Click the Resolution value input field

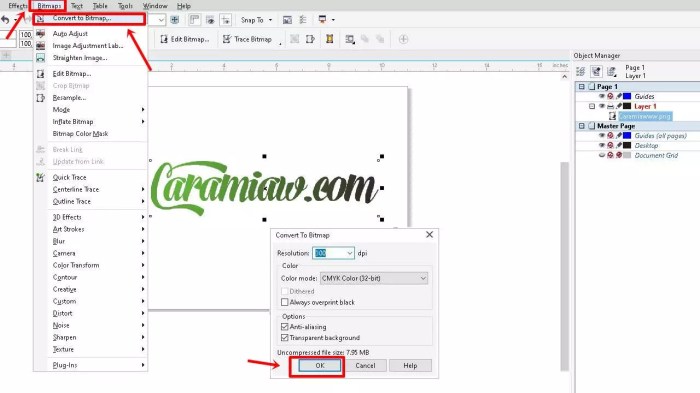pos(329,253)
